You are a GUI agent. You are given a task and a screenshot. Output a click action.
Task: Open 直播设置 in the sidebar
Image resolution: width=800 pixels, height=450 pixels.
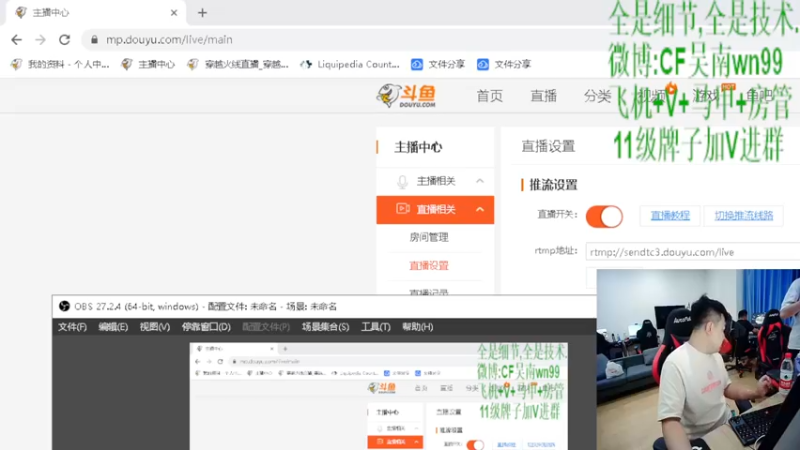click(429, 265)
